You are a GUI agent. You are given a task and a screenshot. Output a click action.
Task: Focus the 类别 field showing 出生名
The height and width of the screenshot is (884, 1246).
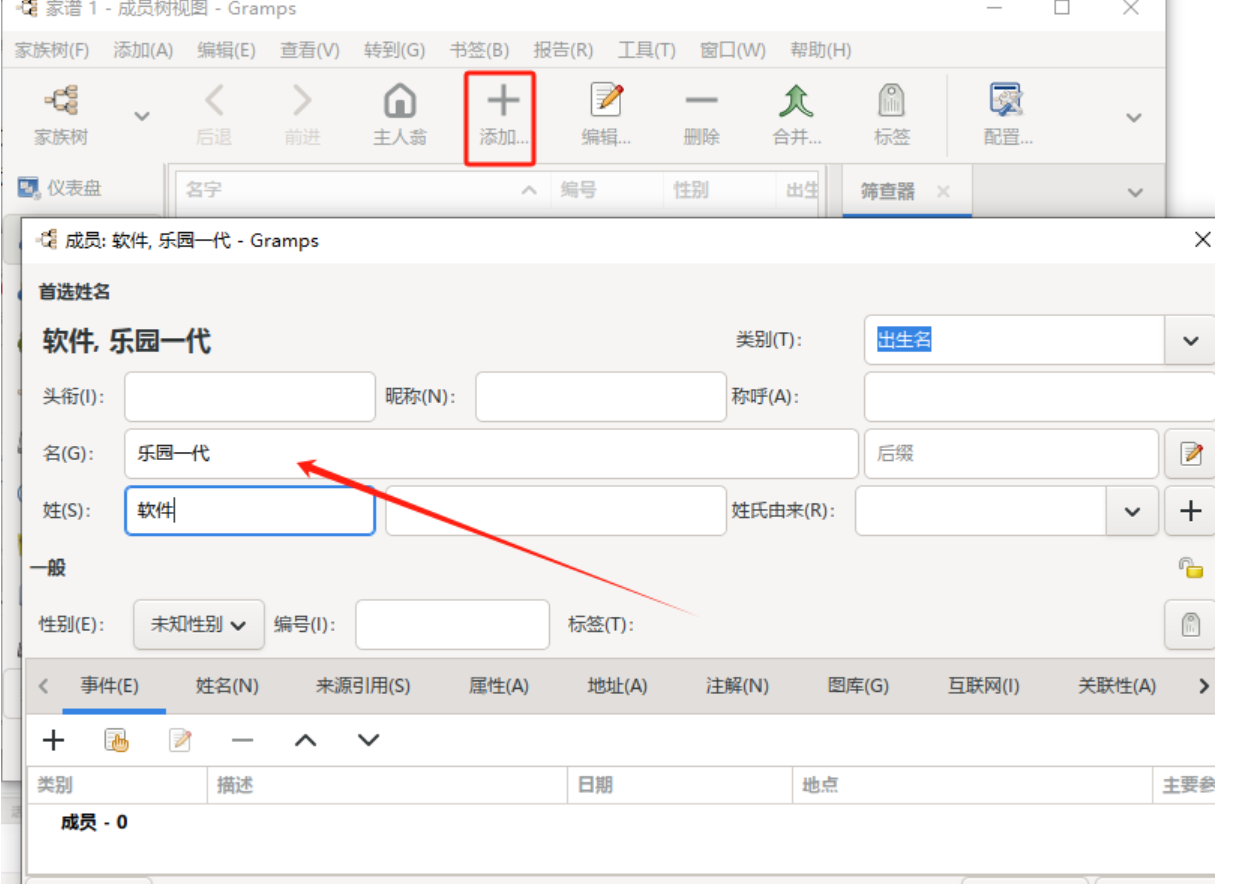1014,340
